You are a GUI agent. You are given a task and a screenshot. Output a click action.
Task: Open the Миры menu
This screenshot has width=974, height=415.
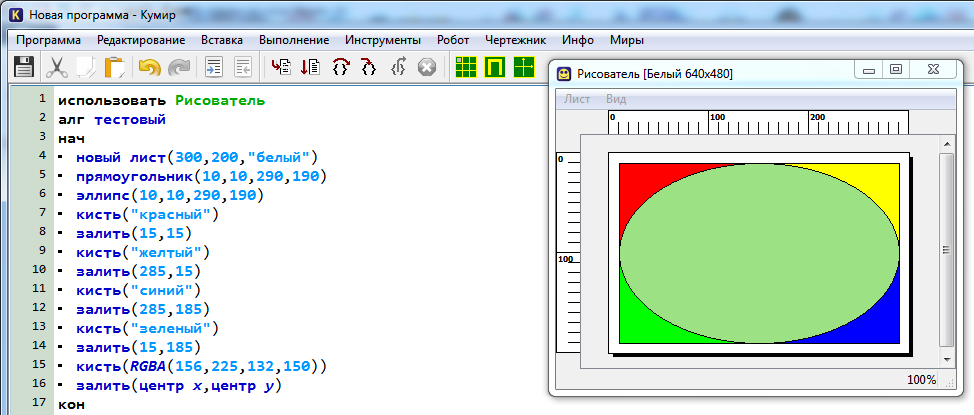click(x=626, y=40)
